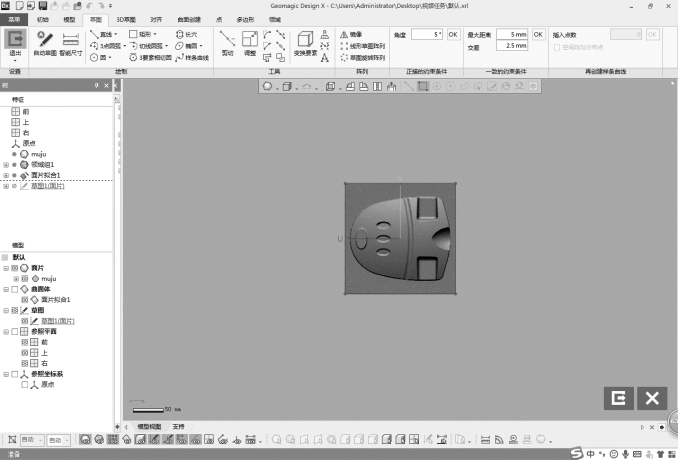Collapse the 面片 group in model tree
Screen dimensions: 678x461
tap(6, 268)
